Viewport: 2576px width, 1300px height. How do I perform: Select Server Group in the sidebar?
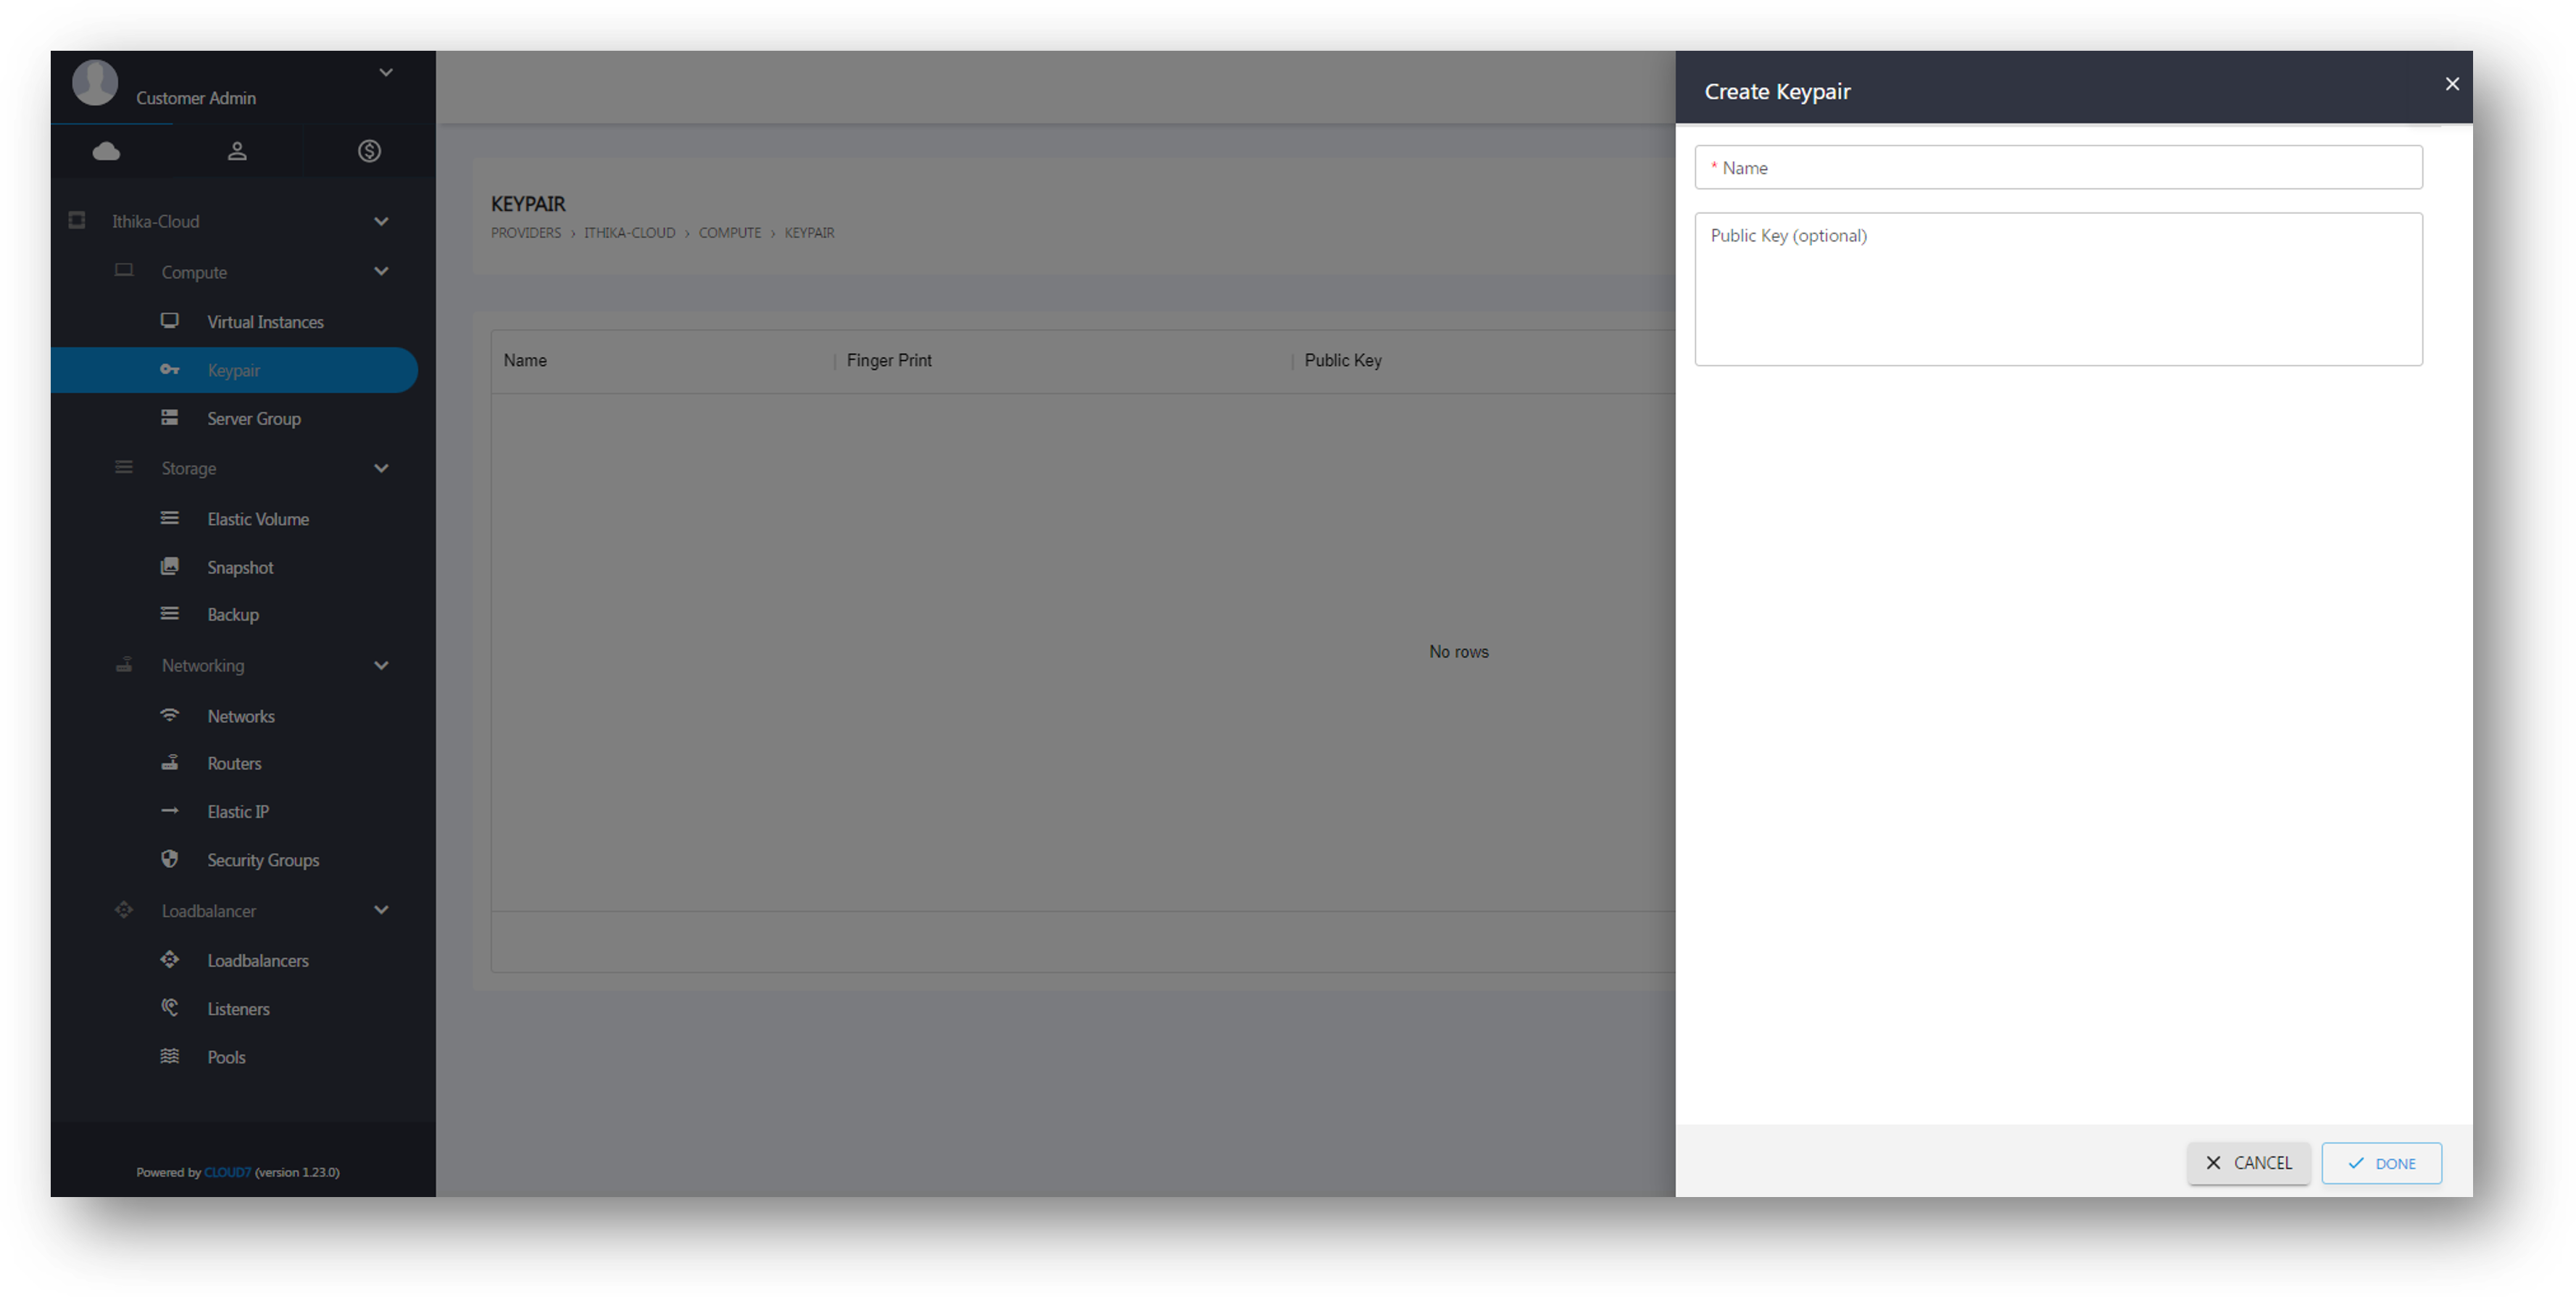tap(254, 419)
